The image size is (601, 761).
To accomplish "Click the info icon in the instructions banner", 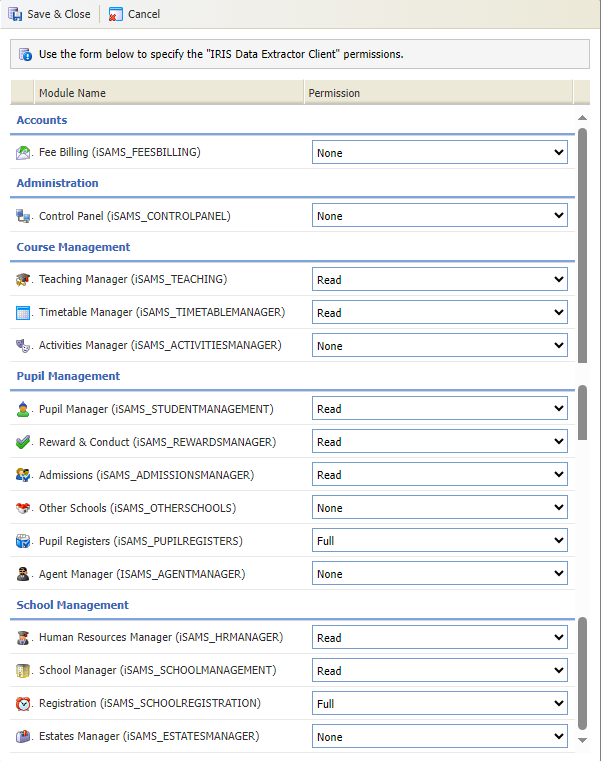I will [x=25, y=54].
